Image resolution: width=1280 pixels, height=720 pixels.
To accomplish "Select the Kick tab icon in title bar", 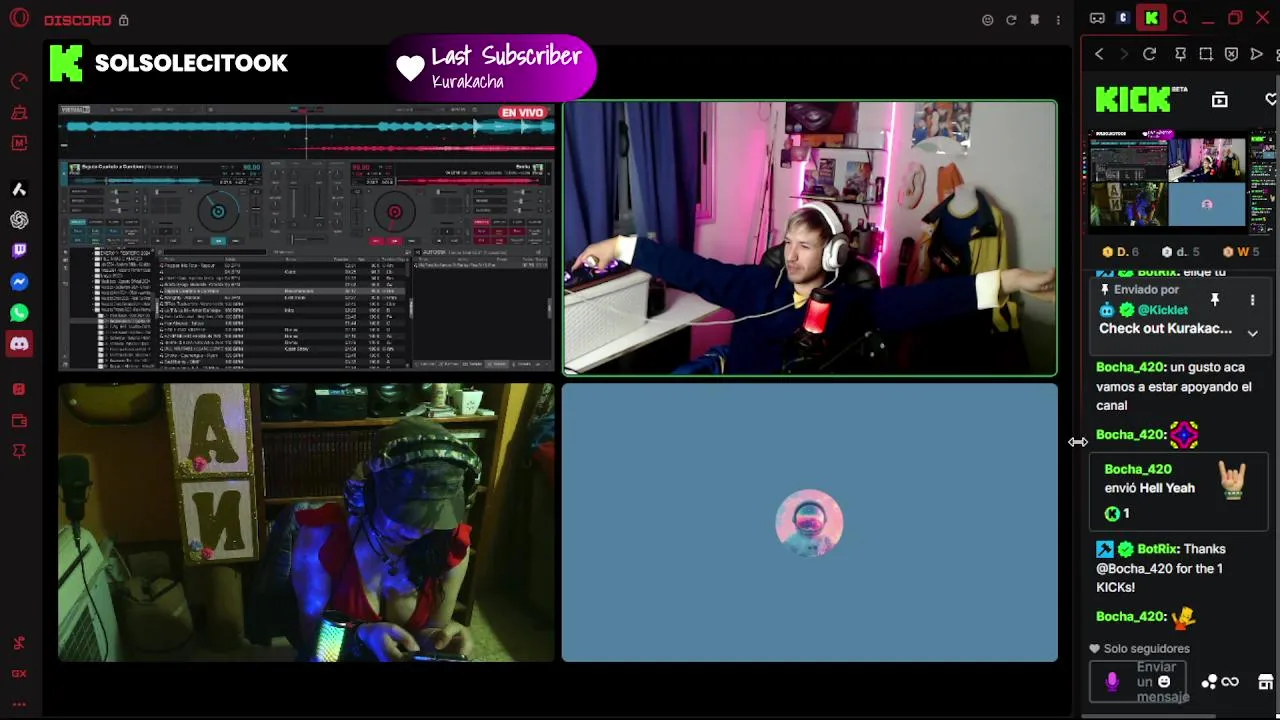I will click(x=1152, y=18).
